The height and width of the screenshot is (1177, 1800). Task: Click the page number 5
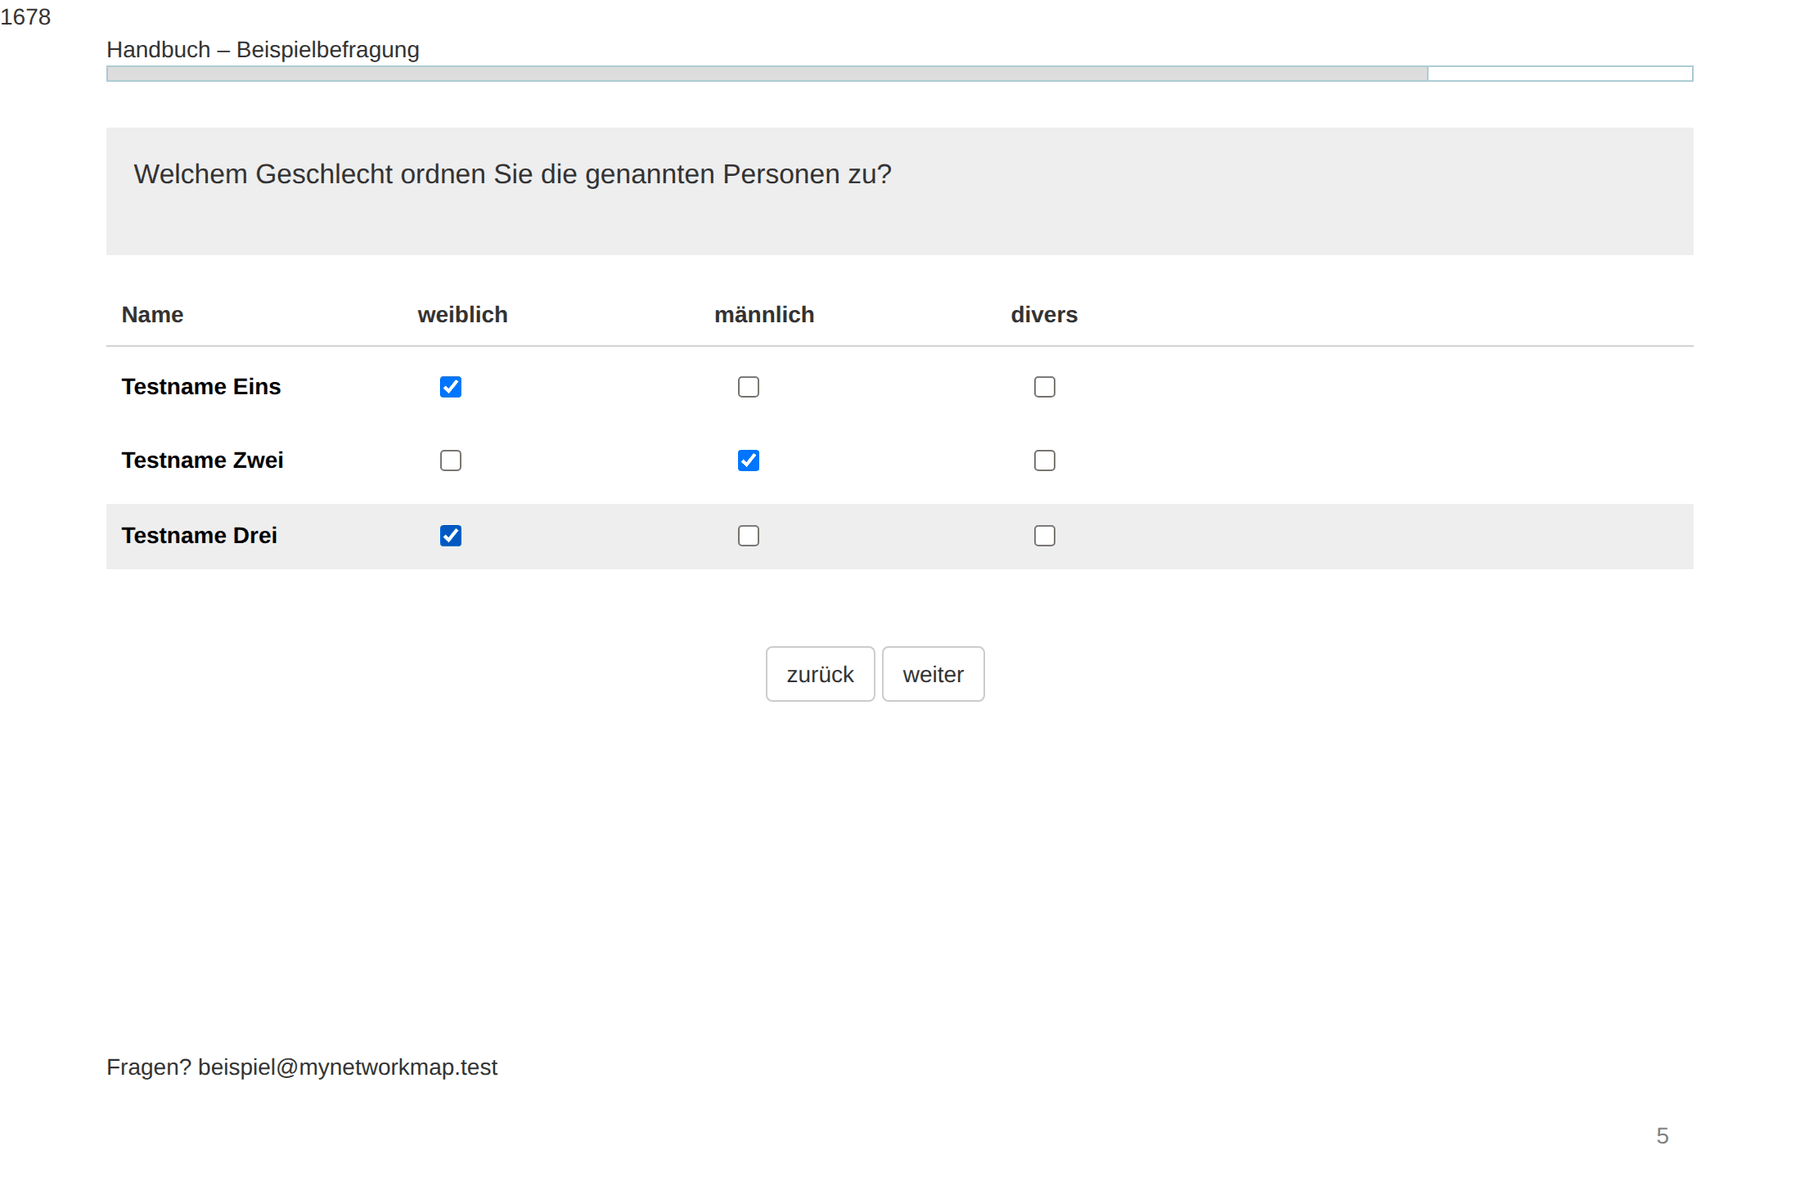tap(1662, 1136)
